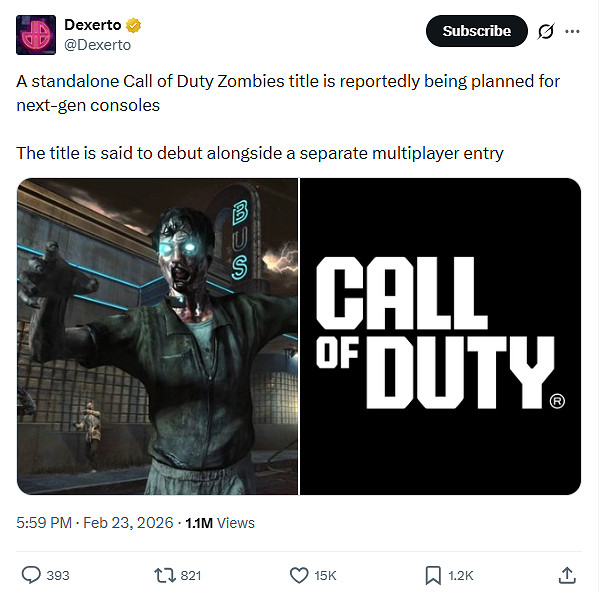599x592 pixels.
Task: Open the Call of Duty logo image
Action: [x=440, y=336]
